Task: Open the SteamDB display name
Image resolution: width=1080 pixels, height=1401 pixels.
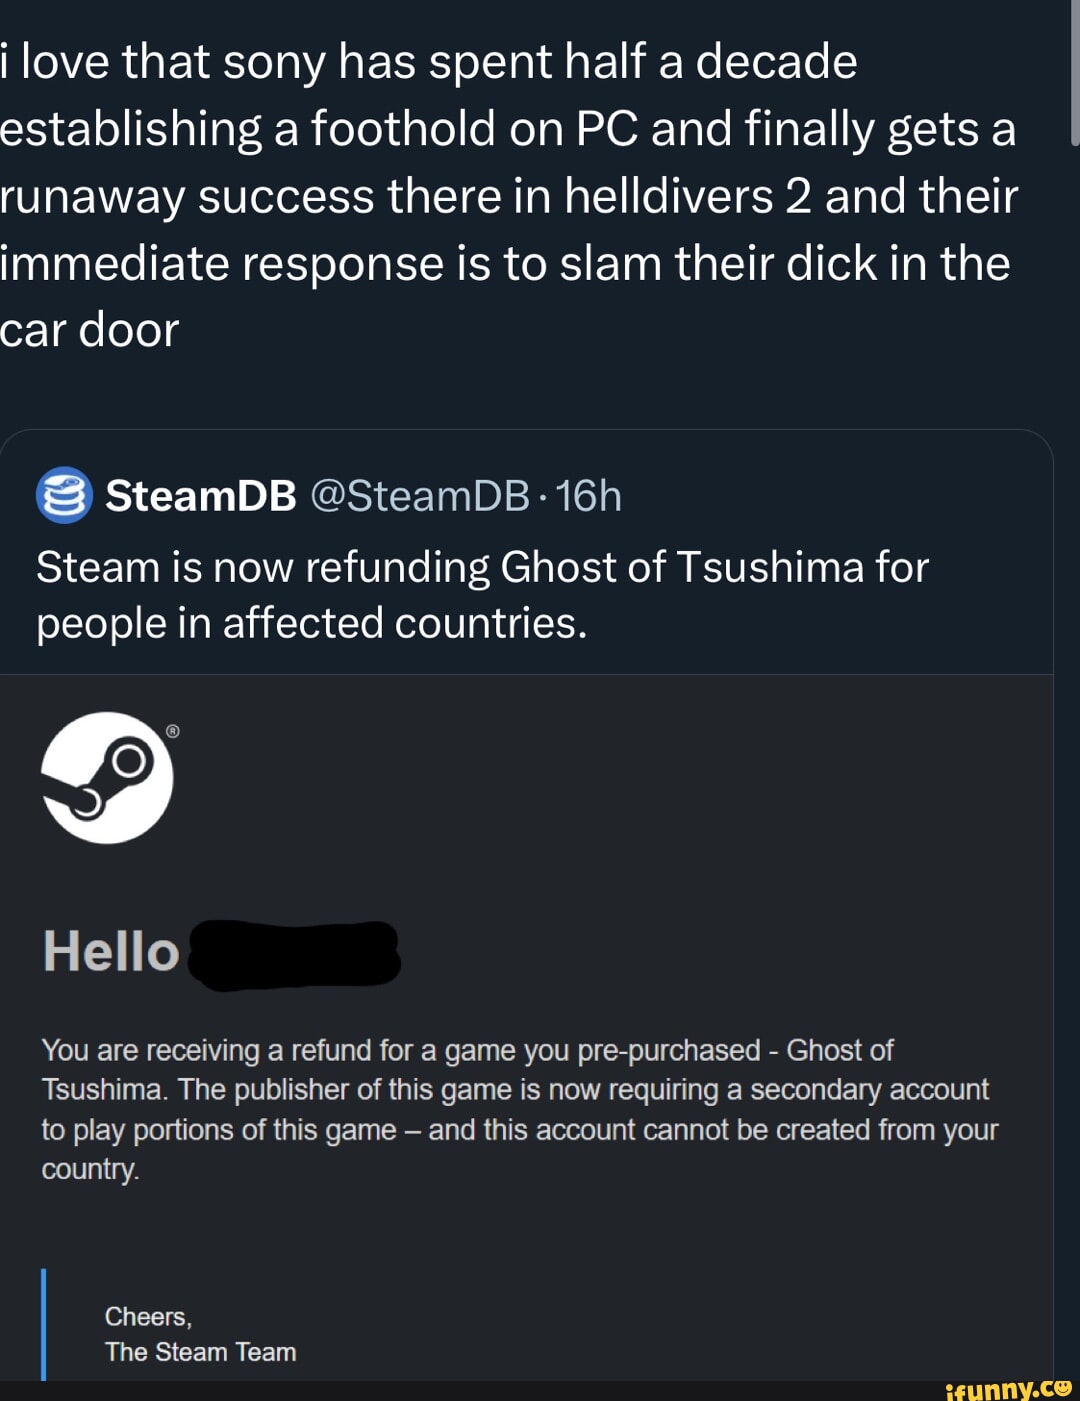Action: click(201, 495)
